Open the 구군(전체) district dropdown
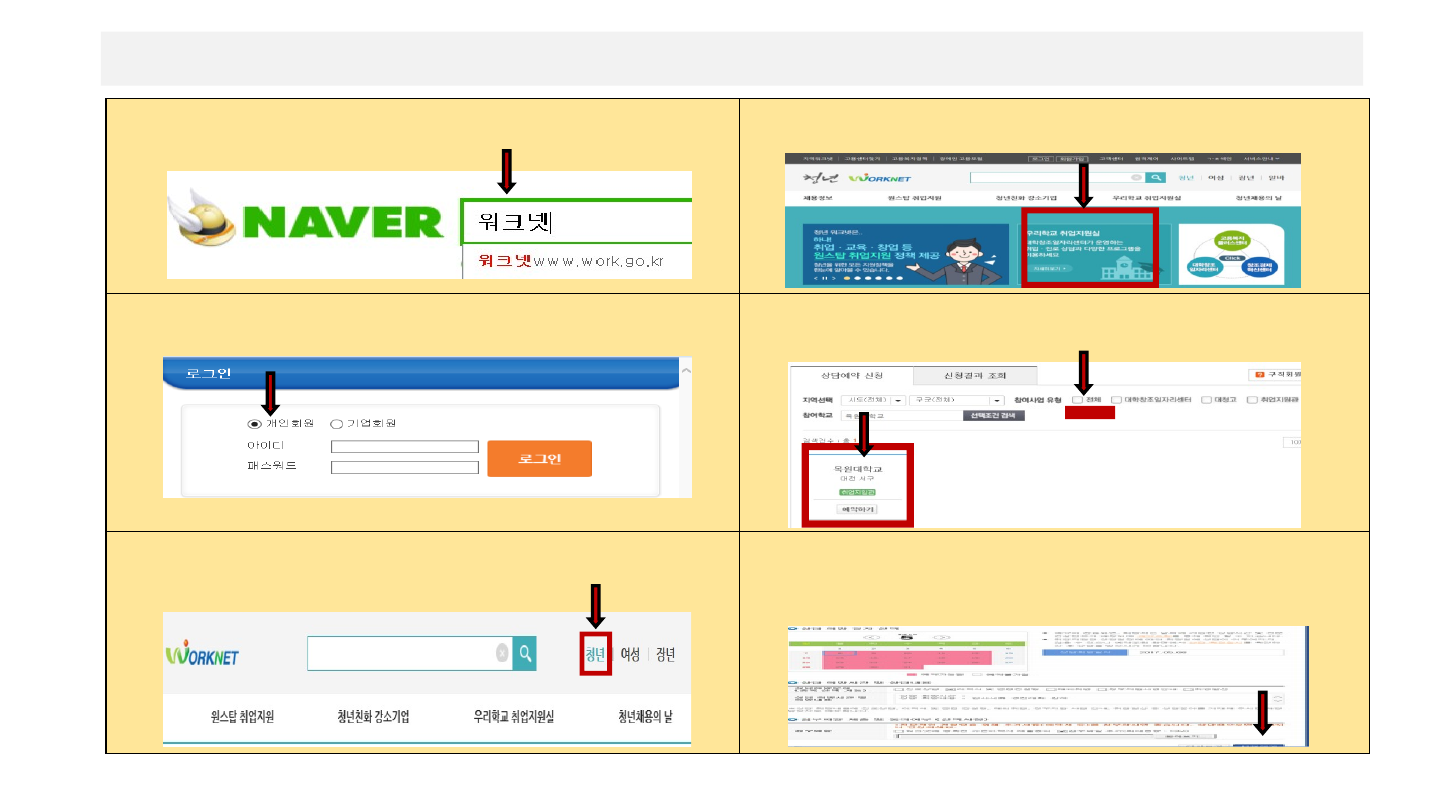1440x810 pixels. (955, 400)
